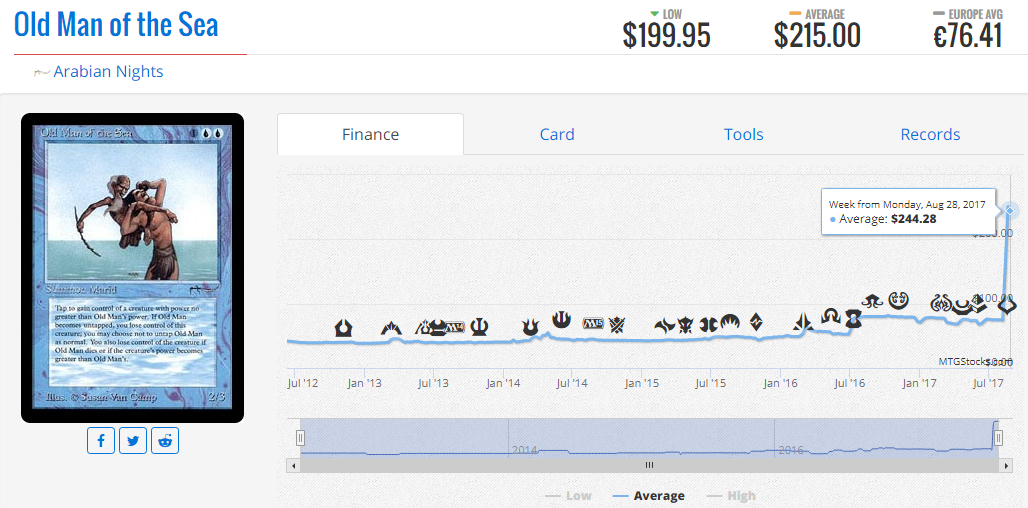Click the chart scrollbar thumb grip
This screenshot has height=508, width=1028.
pyautogui.click(x=650, y=465)
